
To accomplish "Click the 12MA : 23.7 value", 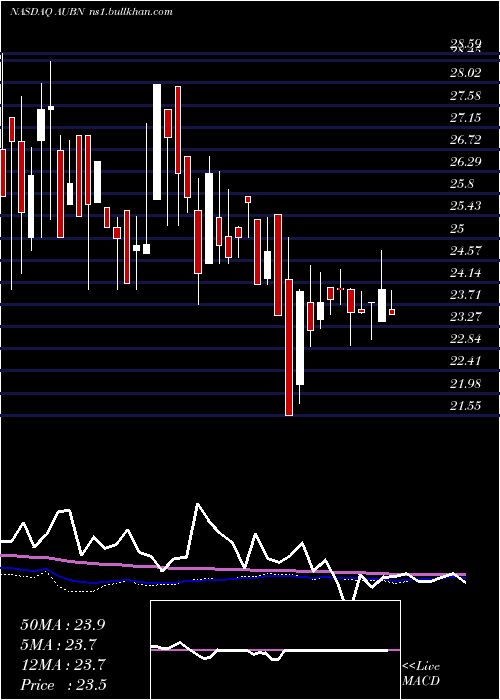I will [x=62, y=665].
